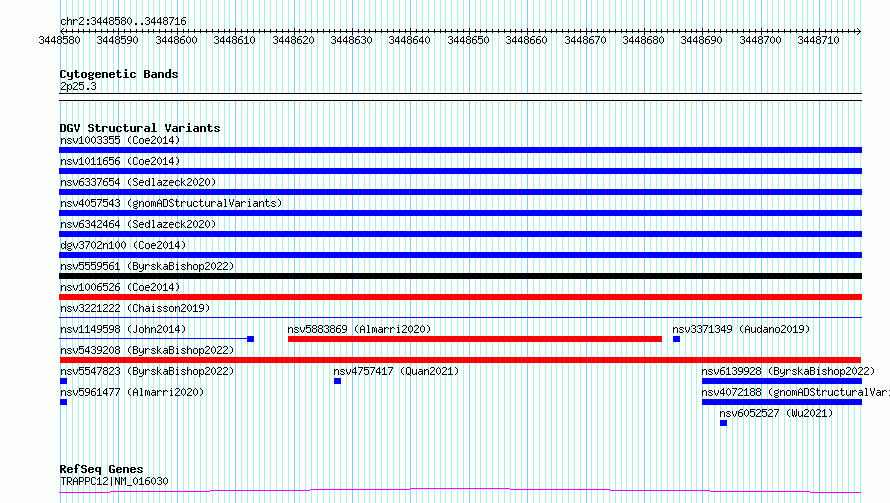The width and height of the screenshot is (890, 503).
Task: Open variant nsv6342464 (Sedlazeck2020) label
Action: point(138,224)
